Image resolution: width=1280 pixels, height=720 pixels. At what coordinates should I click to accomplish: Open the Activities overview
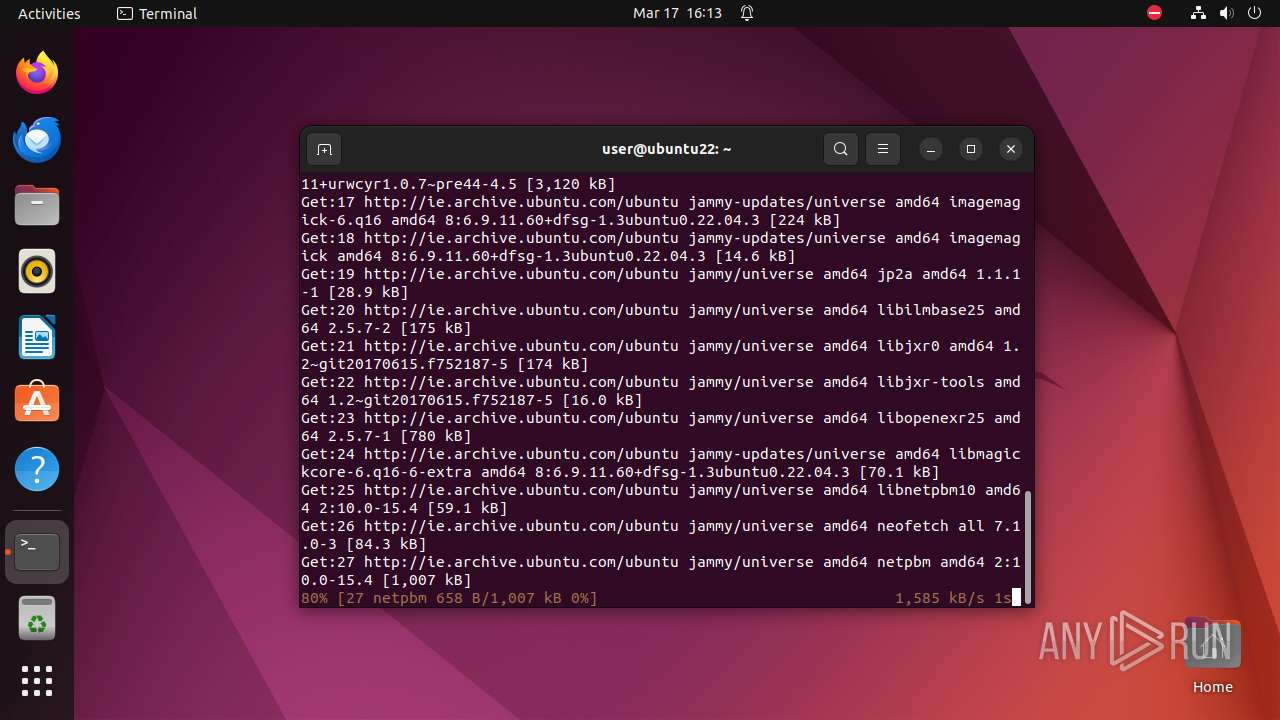click(x=49, y=14)
